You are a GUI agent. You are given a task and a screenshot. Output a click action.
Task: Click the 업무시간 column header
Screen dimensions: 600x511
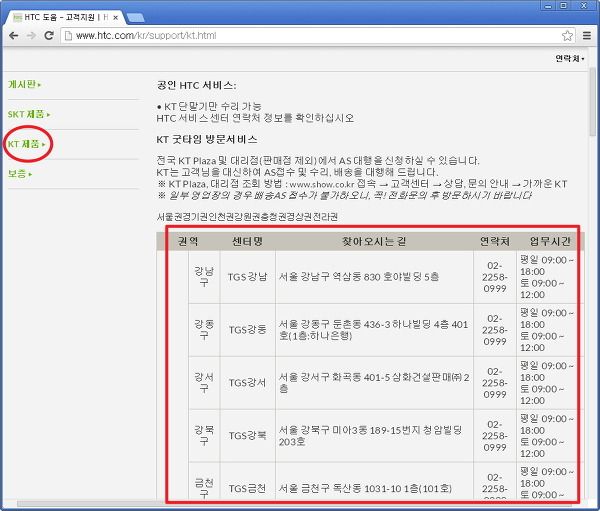pyautogui.click(x=550, y=241)
